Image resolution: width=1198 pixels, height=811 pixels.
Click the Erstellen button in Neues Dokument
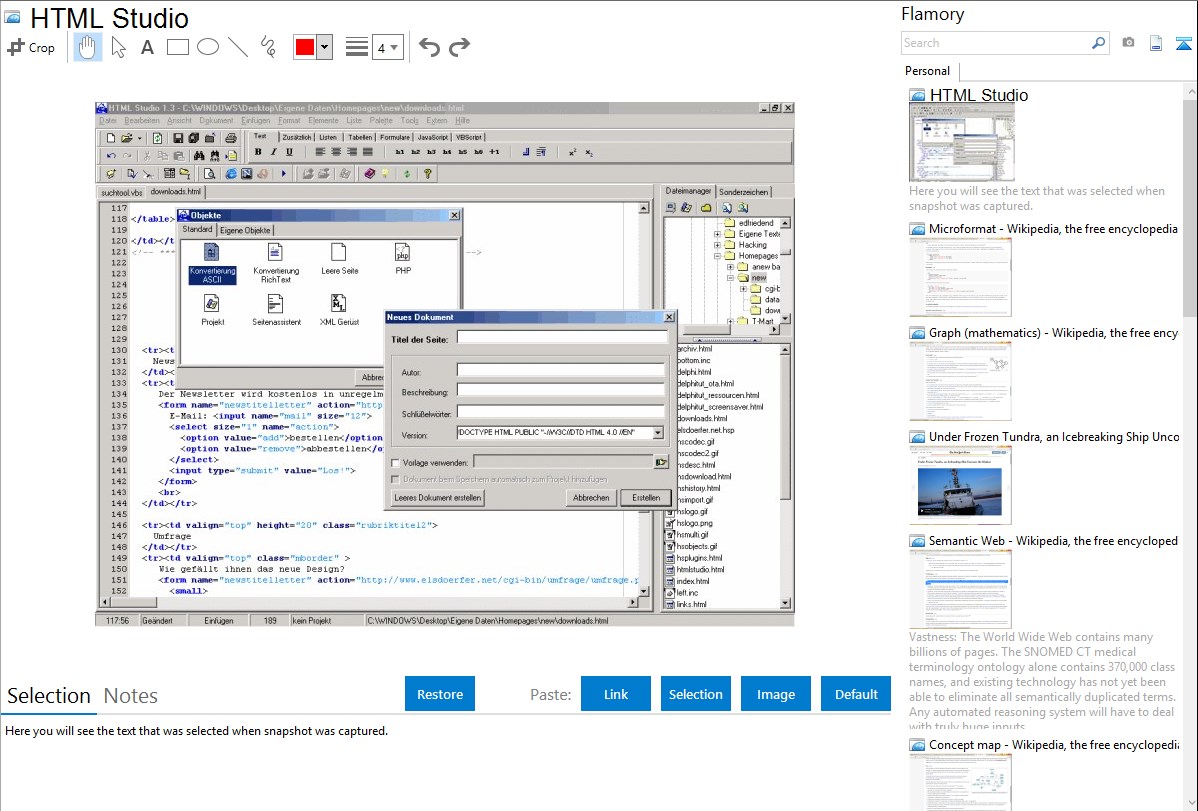pos(646,498)
